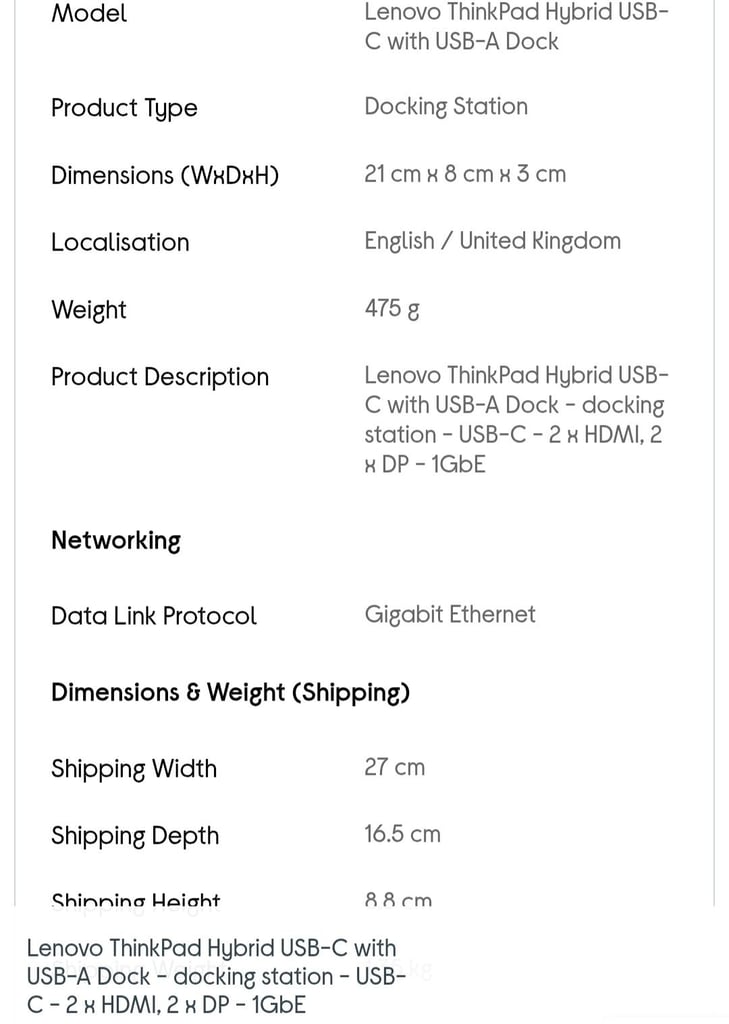Select the English / United Kingdom value
729x1024 pixels.
coord(493,241)
